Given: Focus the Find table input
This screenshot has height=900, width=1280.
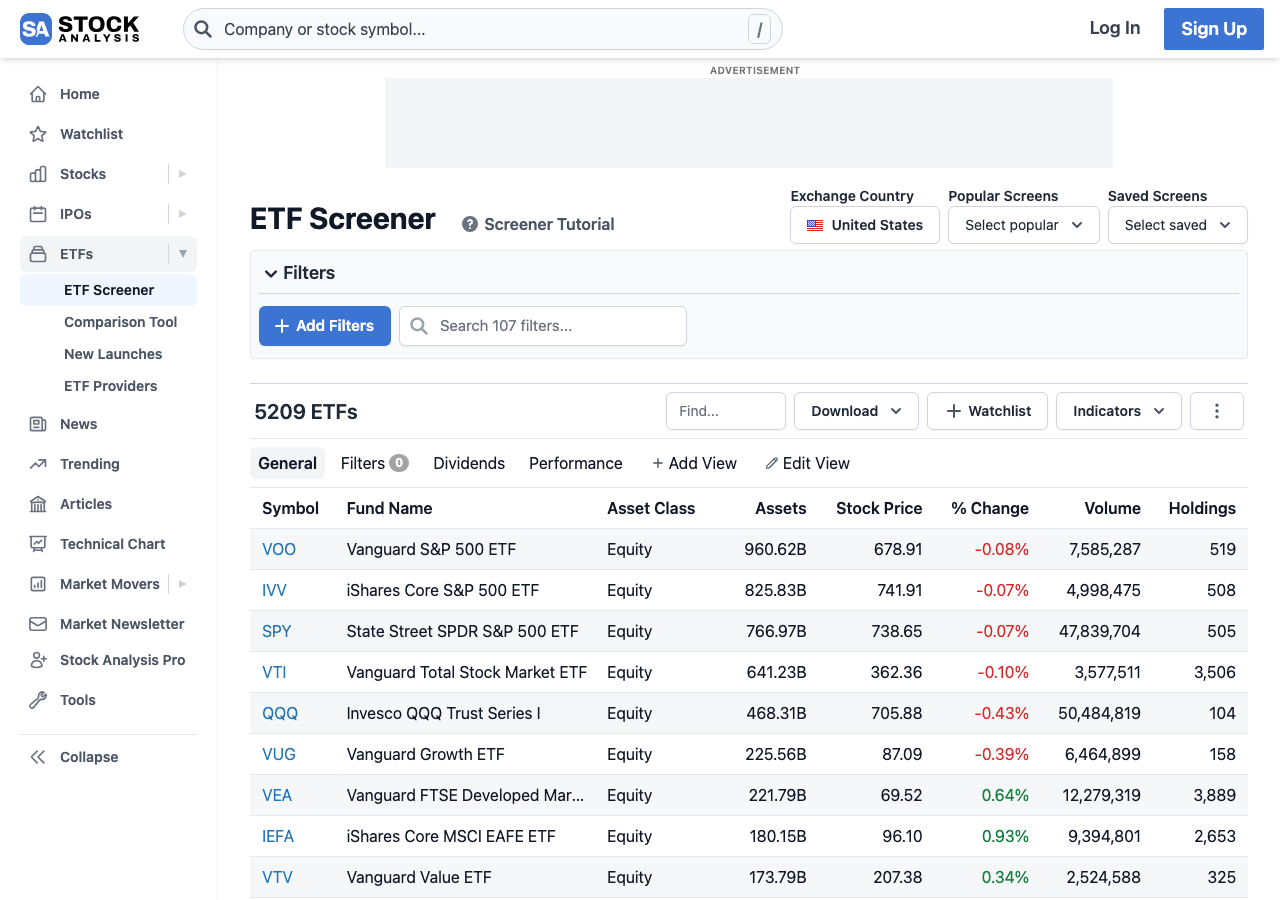Looking at the screenshot, I should click(x=726, y=411).
